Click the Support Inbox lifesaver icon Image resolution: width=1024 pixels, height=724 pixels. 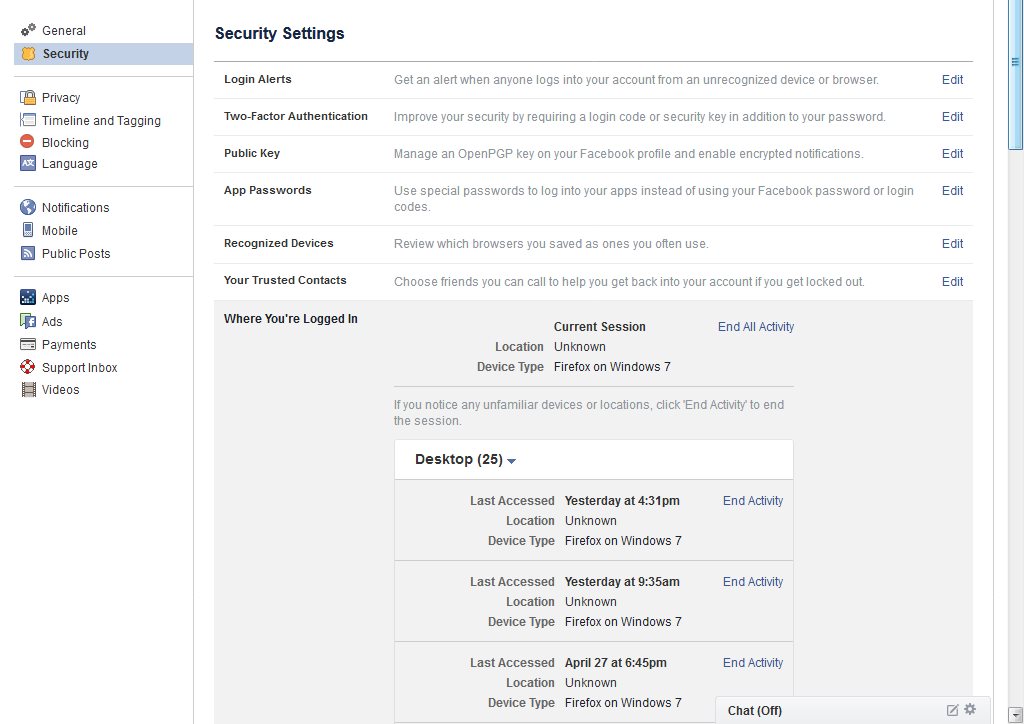(28, 367)
